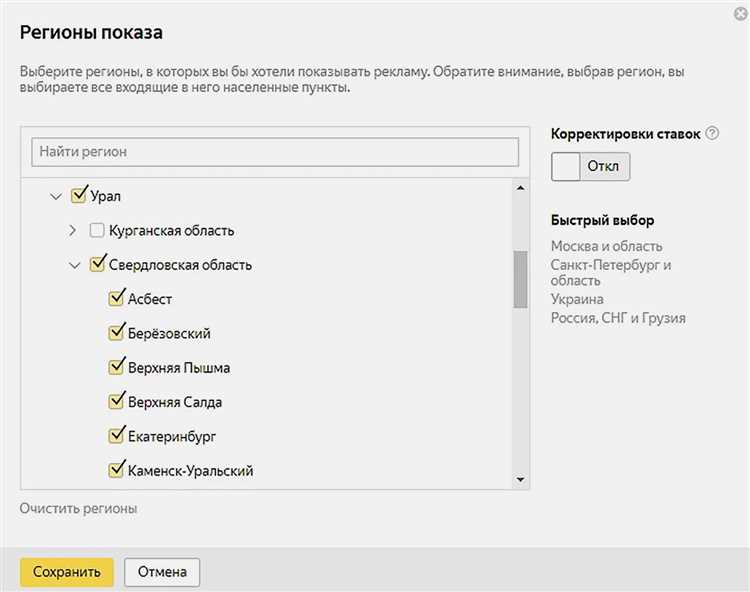Collapse the Урал tree node

pos(56,197)
